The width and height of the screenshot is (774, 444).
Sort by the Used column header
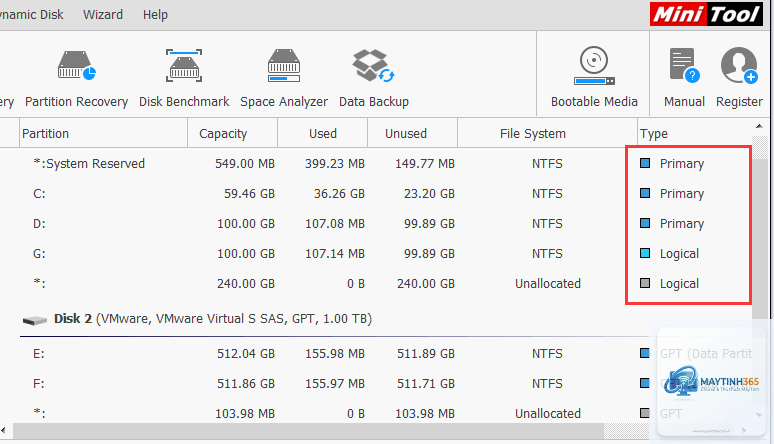(x=323, y=133)
